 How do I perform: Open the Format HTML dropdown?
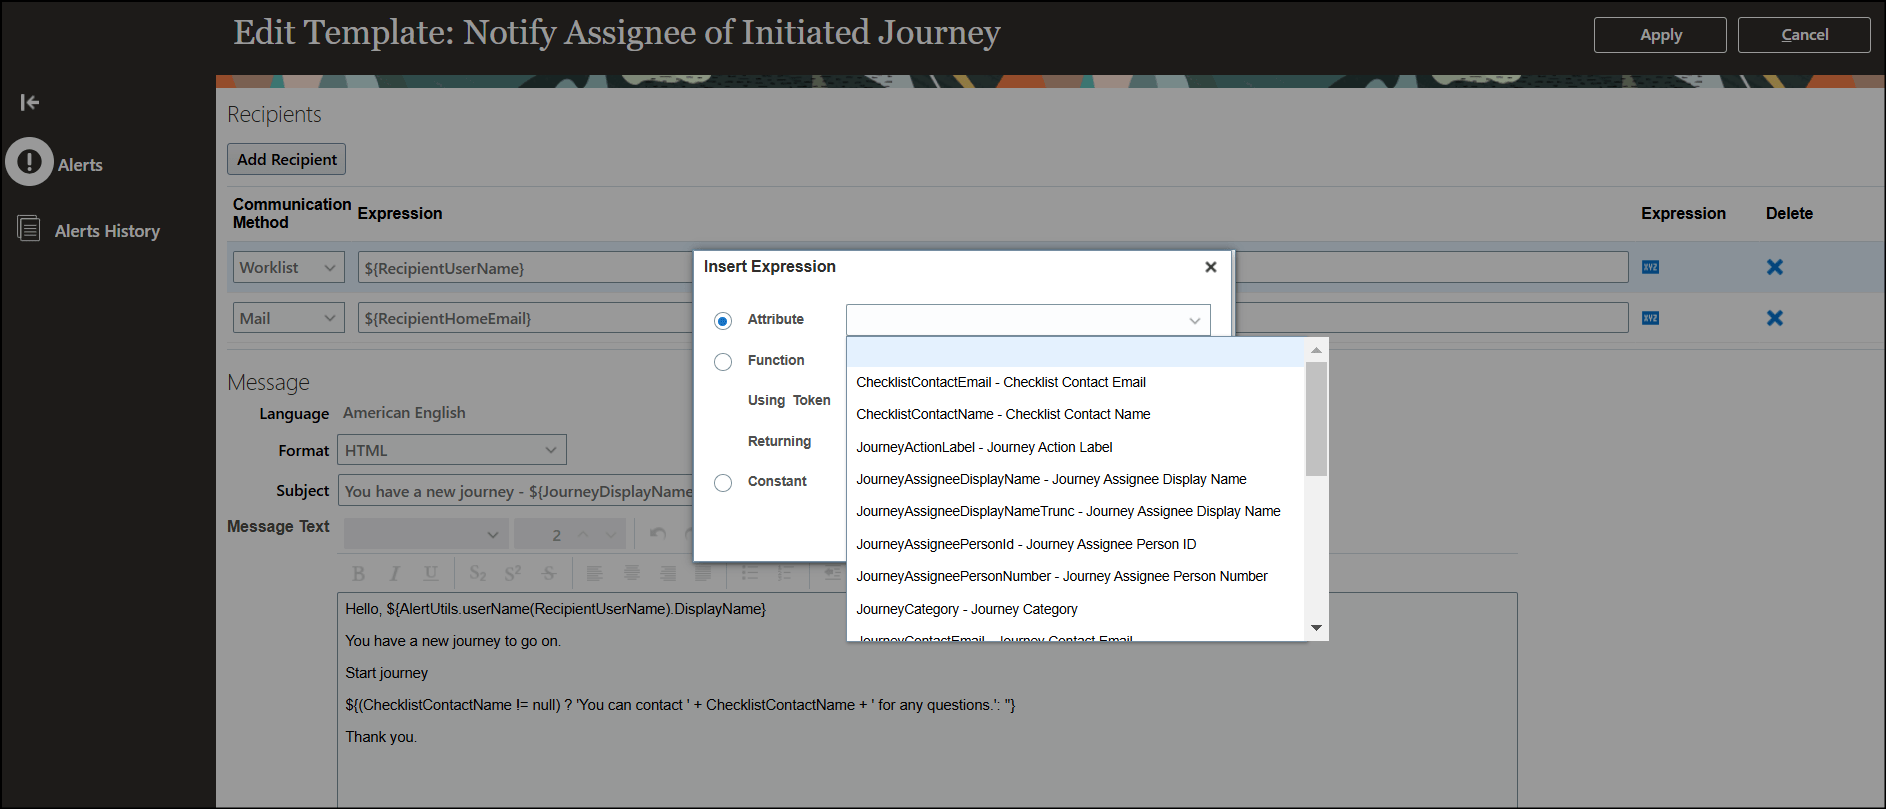coord(452,450)
